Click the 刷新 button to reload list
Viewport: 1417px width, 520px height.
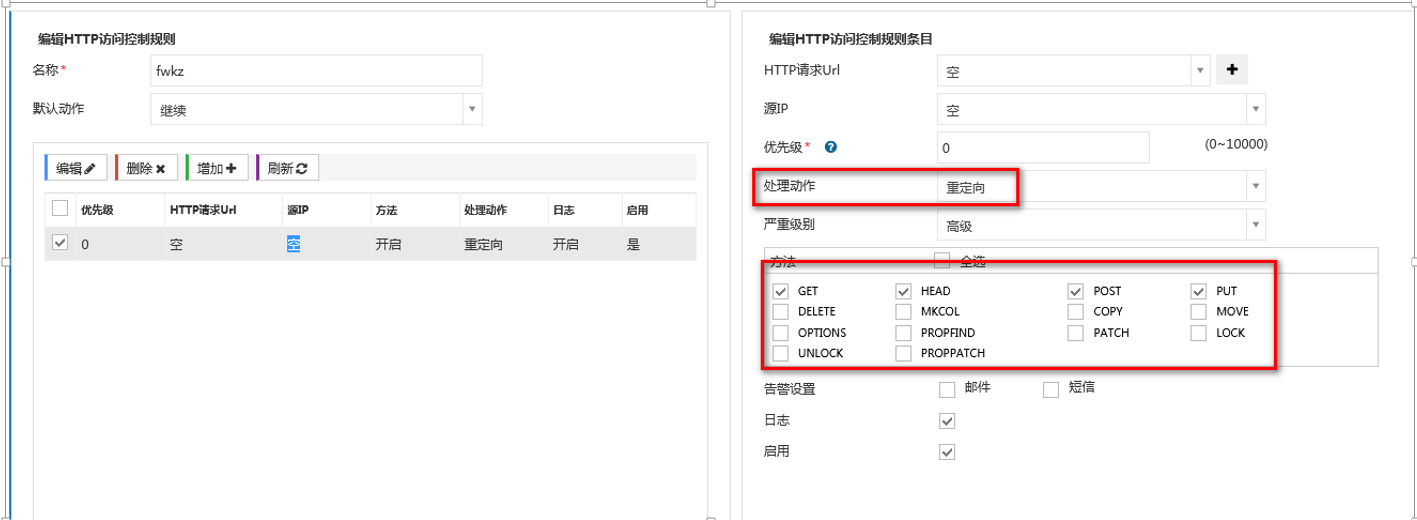click(287, 168)
